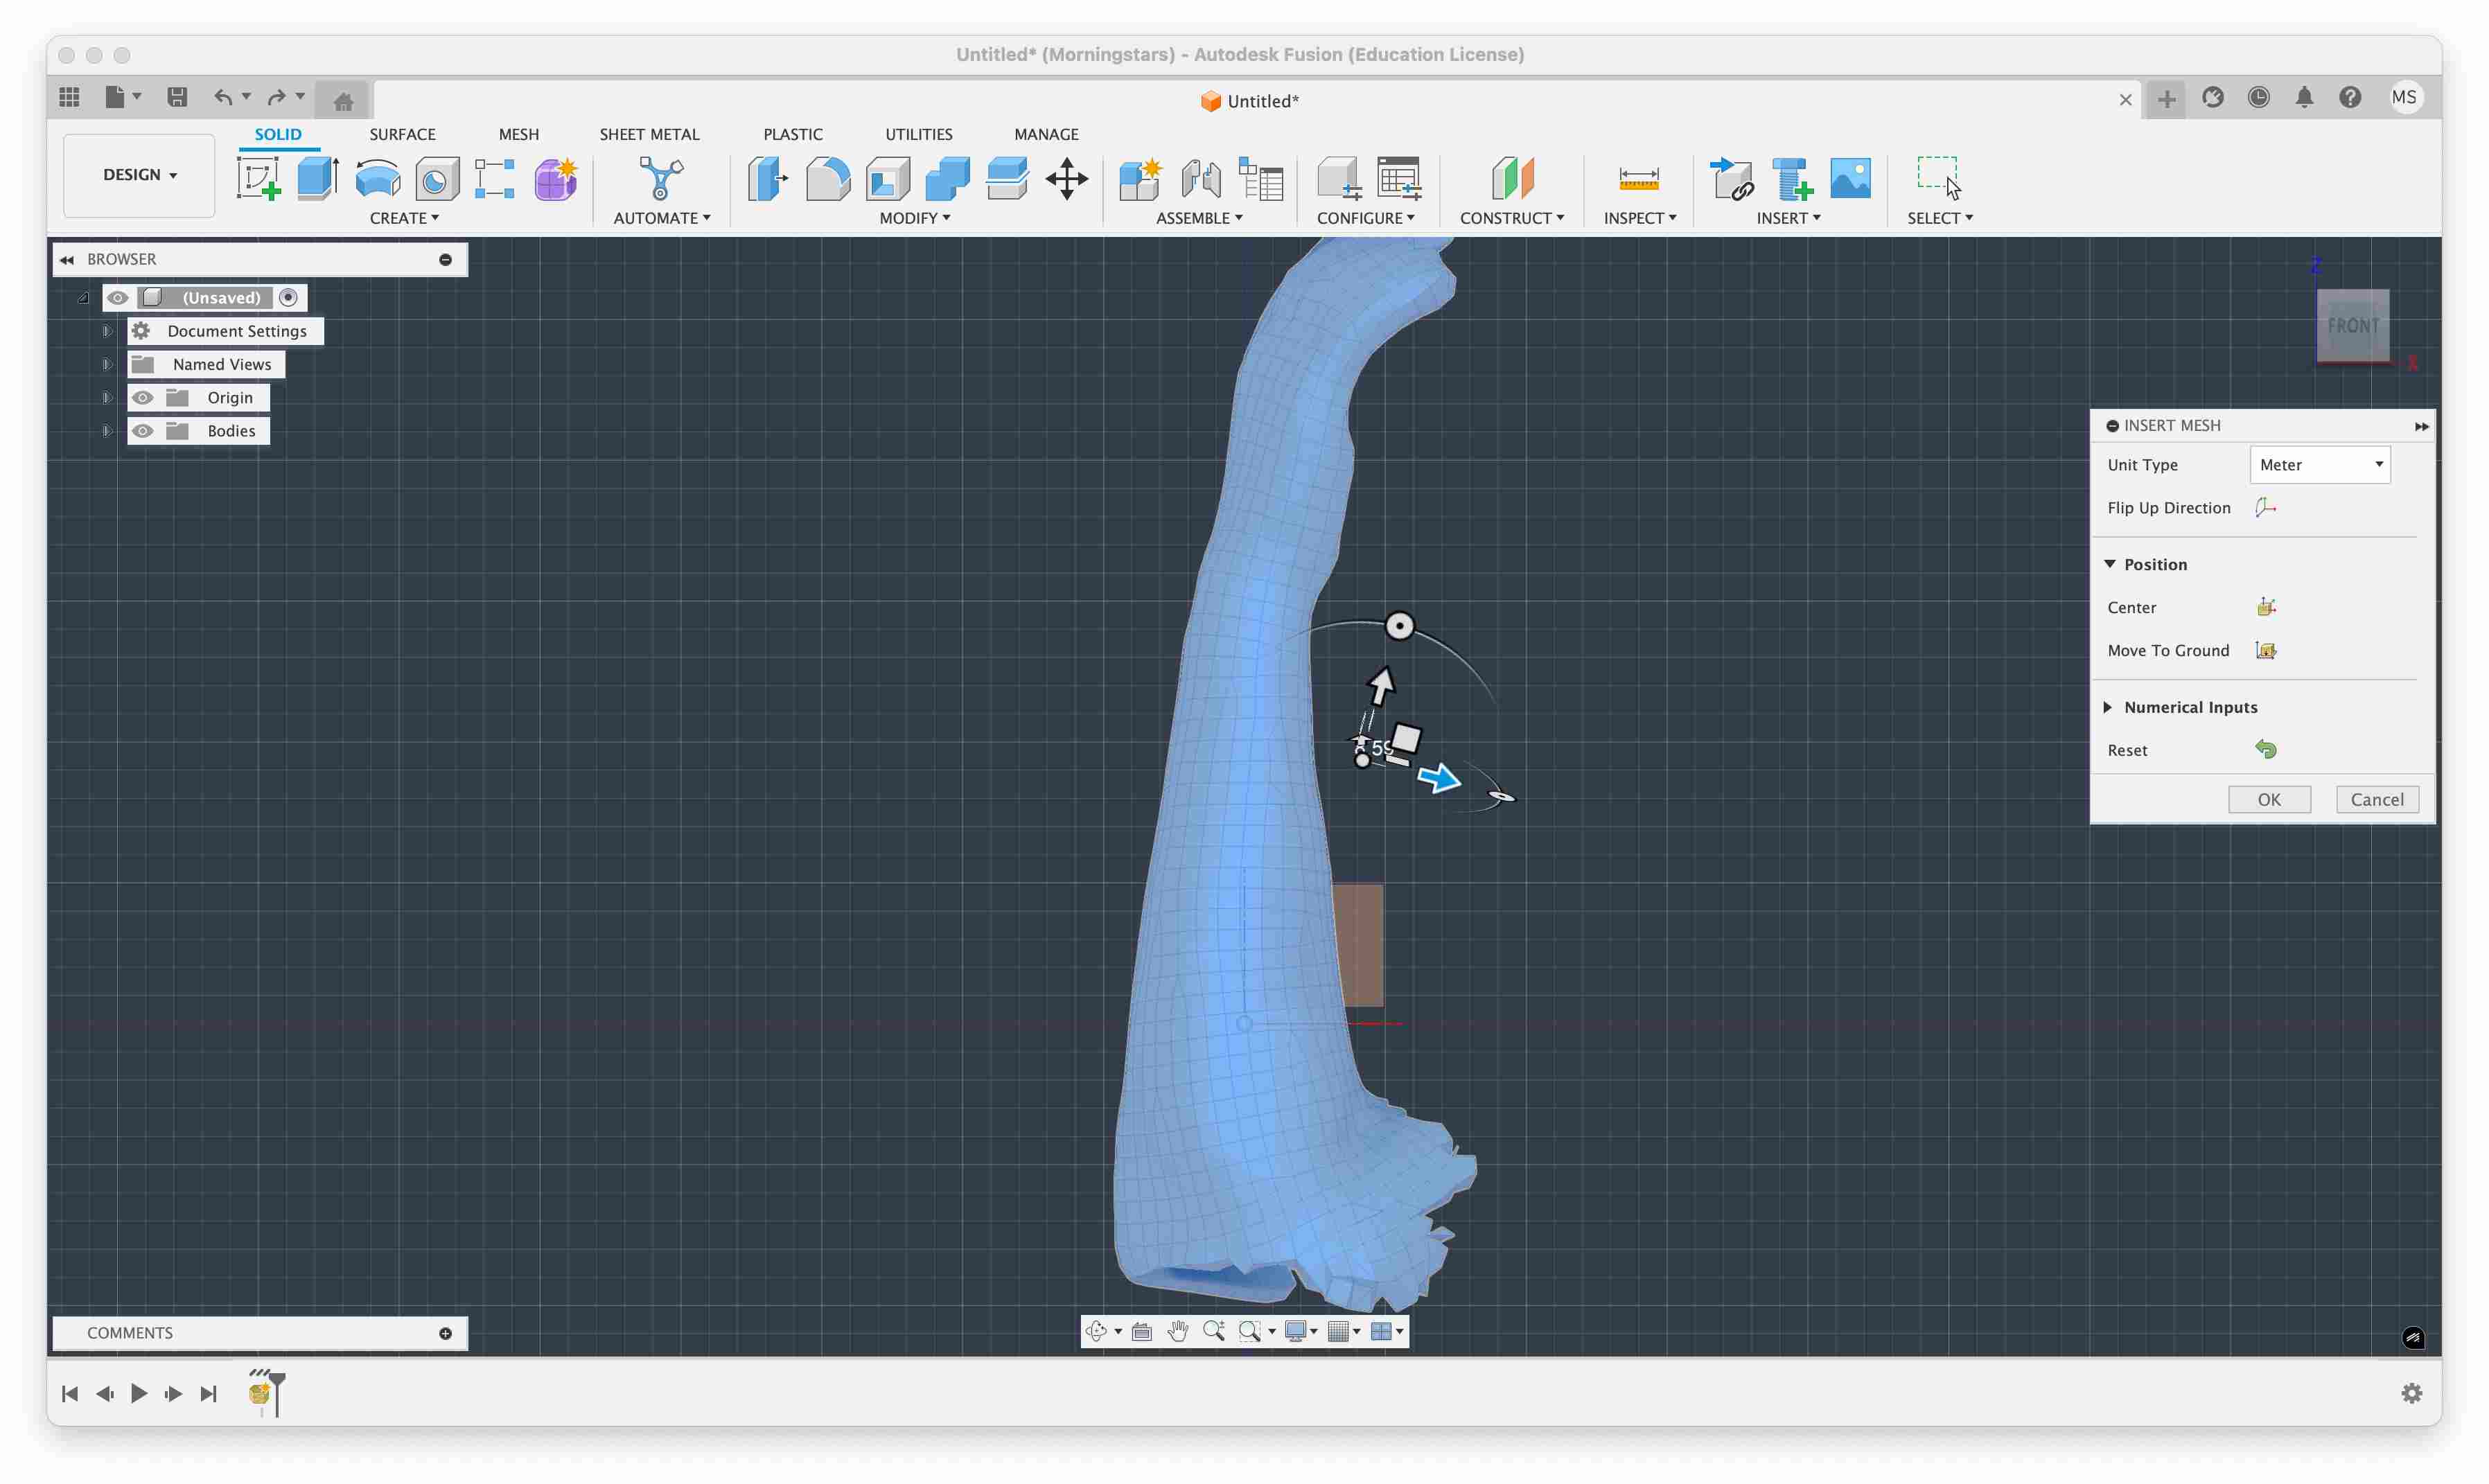Click the Center position icon
2489x1484 pixels.
tap(2266, 607)
